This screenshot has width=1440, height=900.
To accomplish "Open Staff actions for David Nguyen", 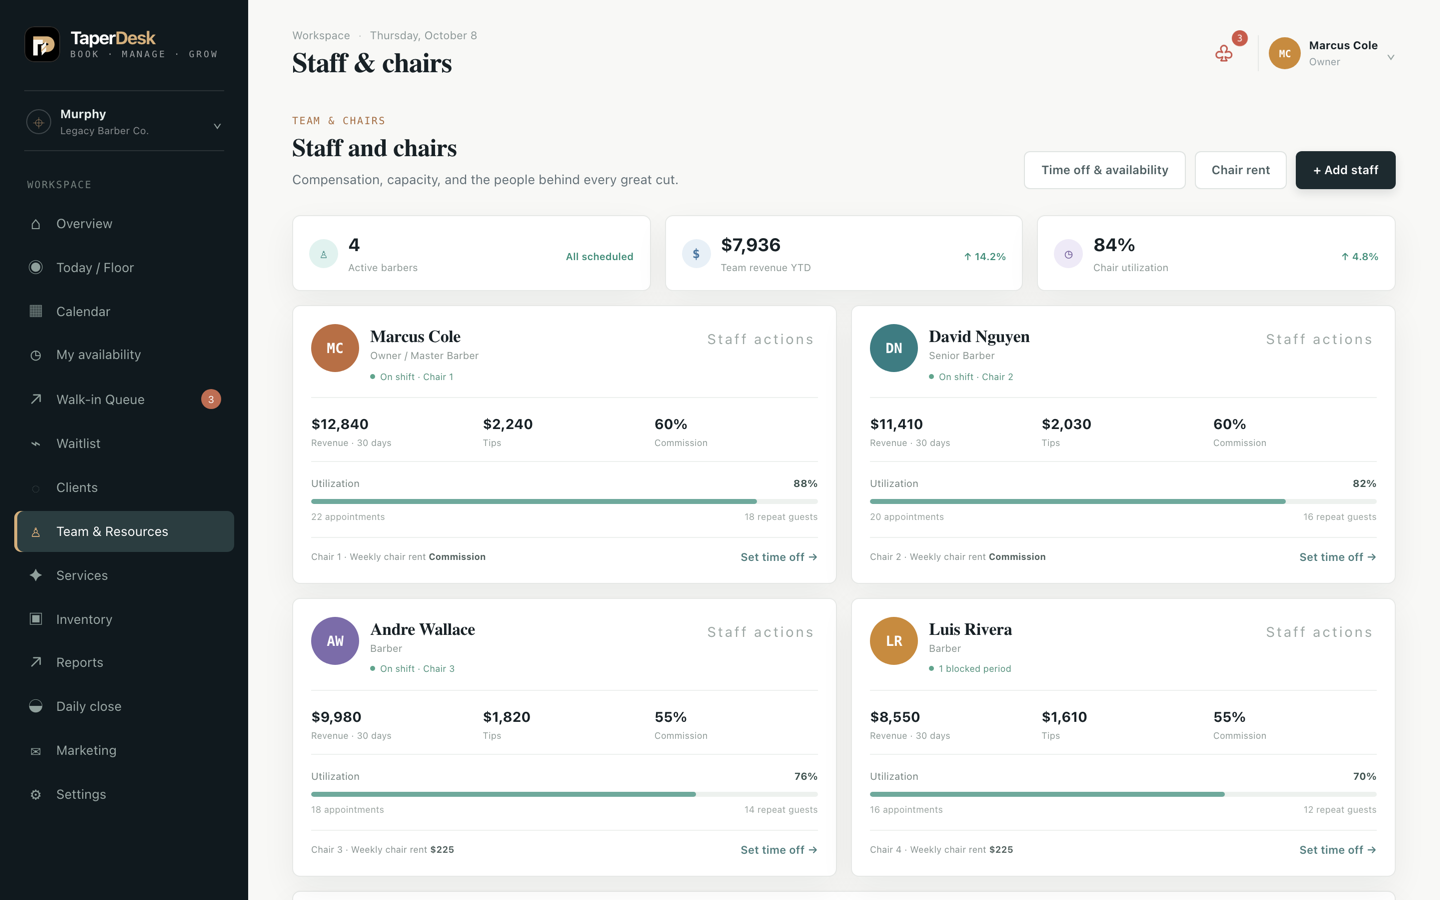I will [1319, 339].
